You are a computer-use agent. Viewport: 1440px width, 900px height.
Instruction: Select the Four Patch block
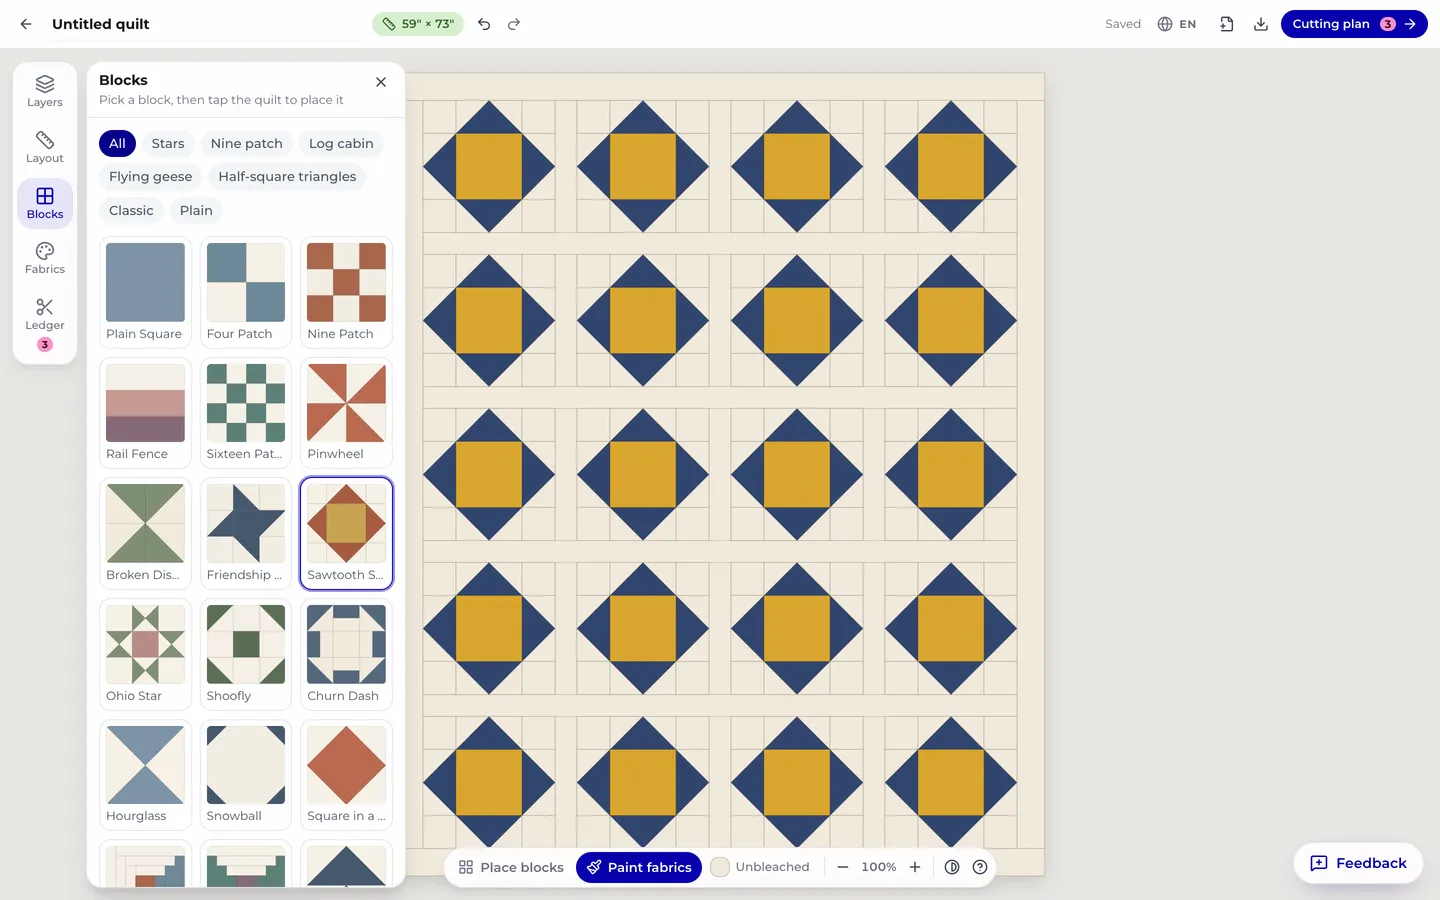246,292
